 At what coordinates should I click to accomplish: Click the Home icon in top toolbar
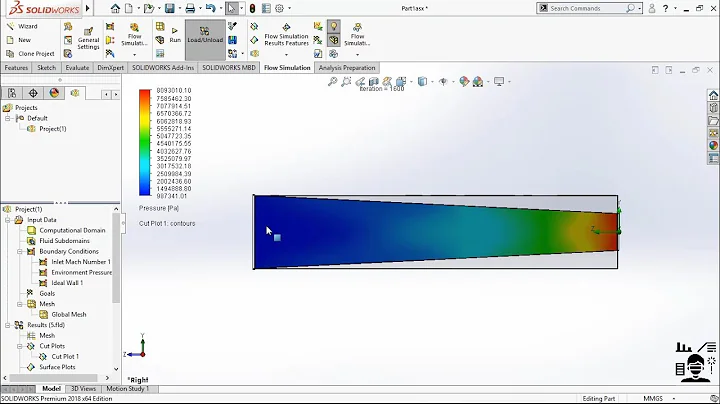coord(115,8)
